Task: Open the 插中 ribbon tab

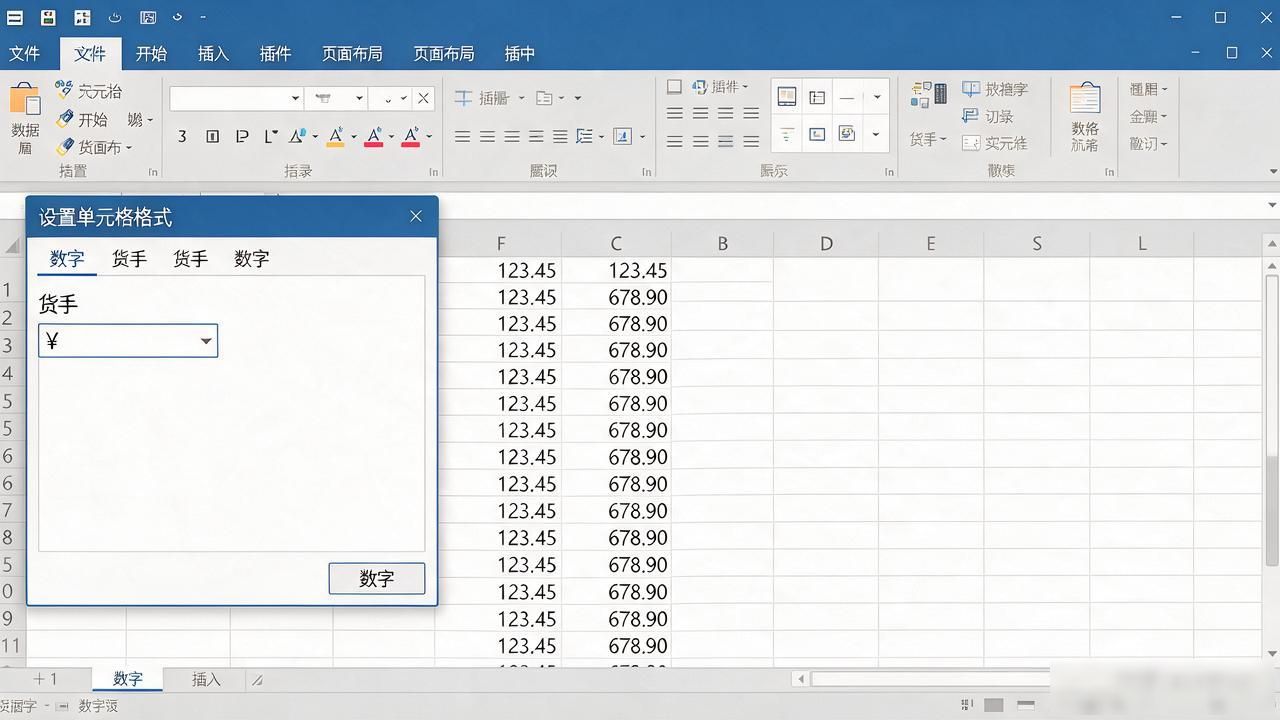Action: (520, 54)
